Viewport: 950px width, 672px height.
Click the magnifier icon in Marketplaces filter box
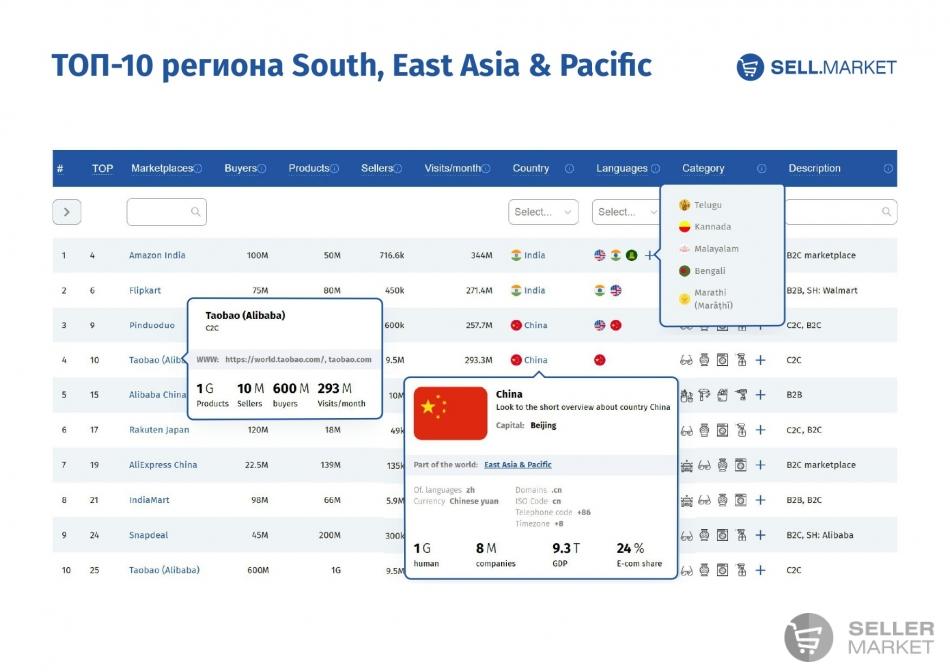[196, 212]
